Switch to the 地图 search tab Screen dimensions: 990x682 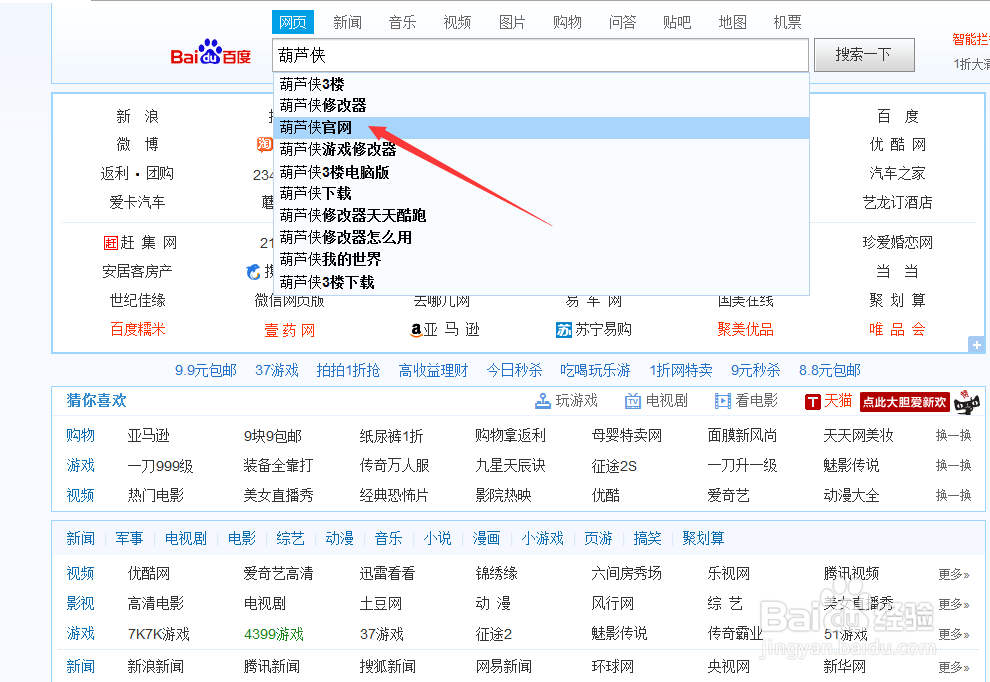(x=732, y=22)
